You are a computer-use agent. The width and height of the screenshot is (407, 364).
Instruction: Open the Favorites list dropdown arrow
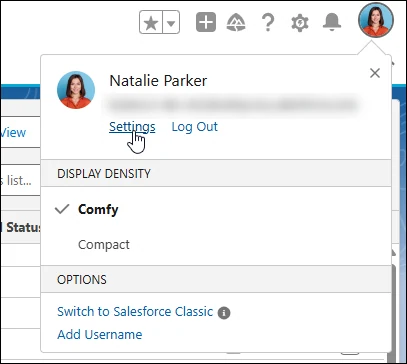pyautogui.click(x=171, y=22)
